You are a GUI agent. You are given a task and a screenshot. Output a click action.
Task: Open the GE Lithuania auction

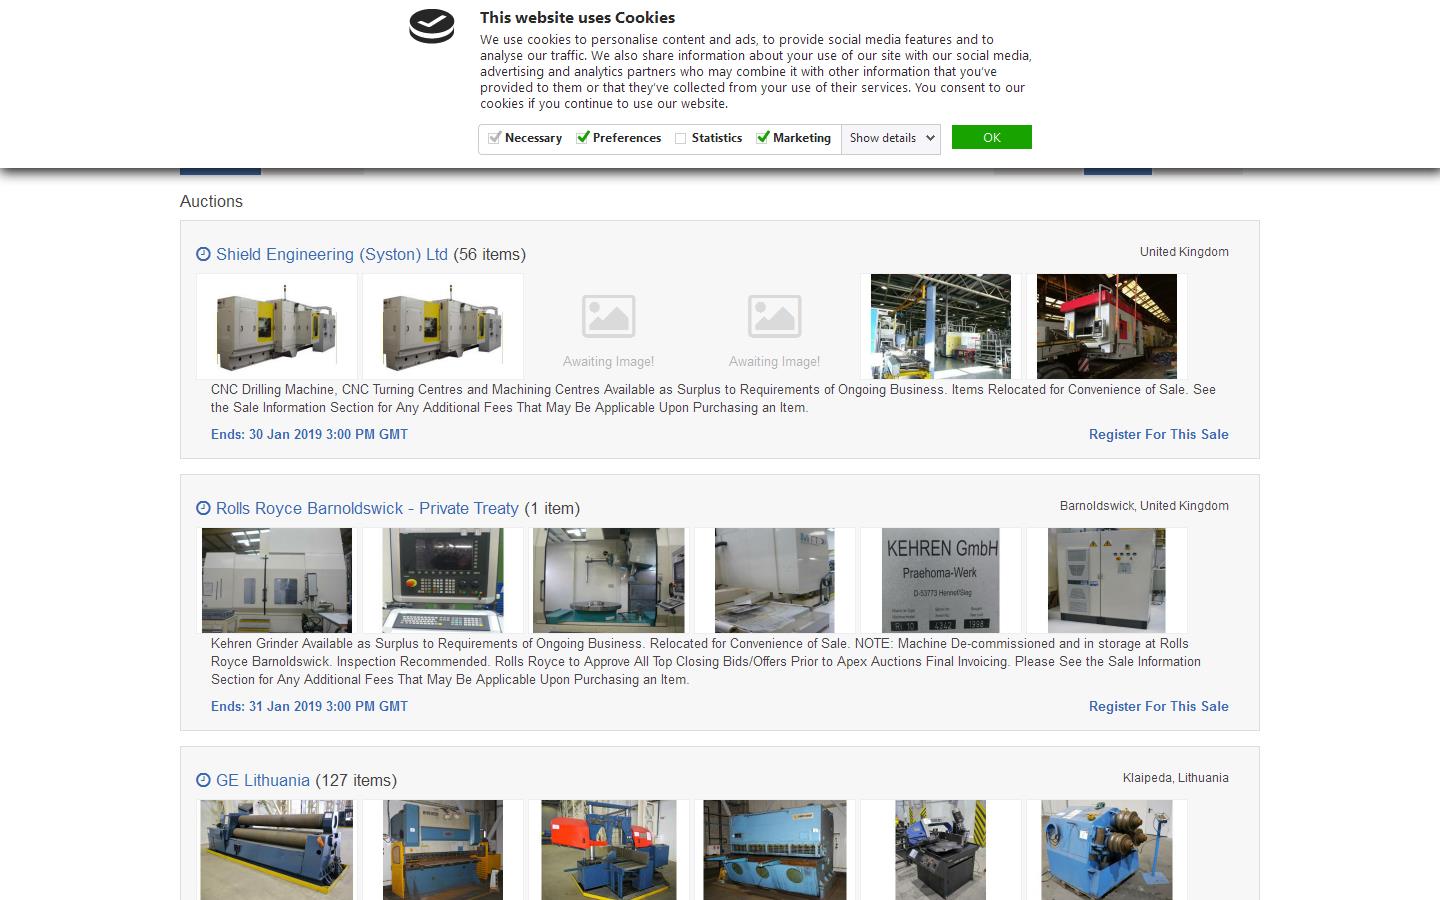click(263, 781)
